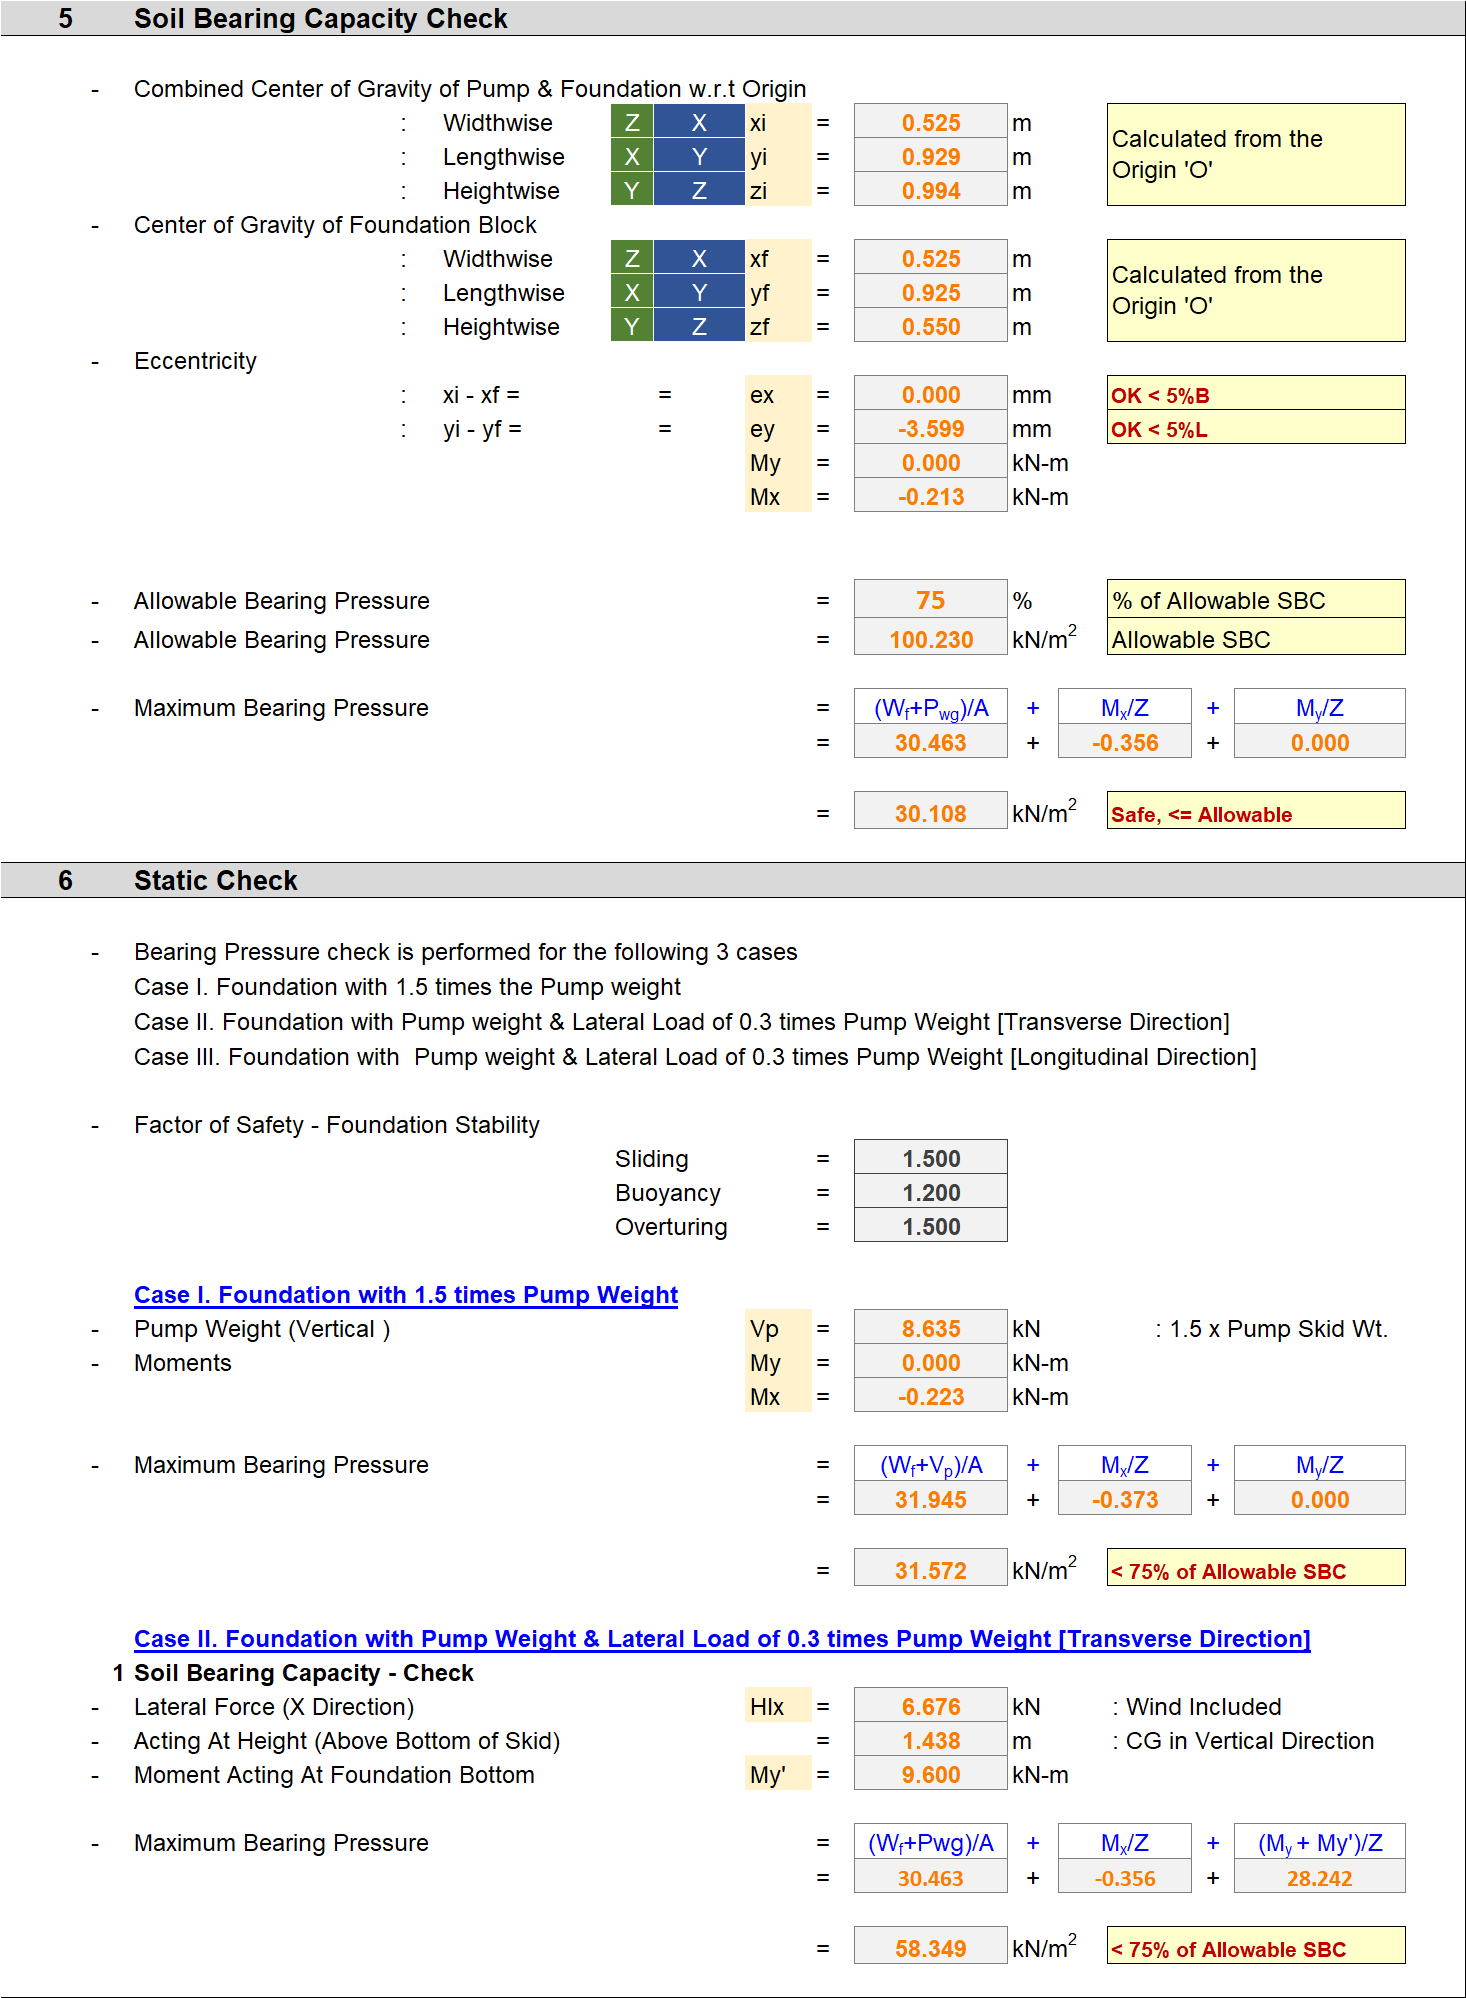
Task: Click the "OK < 5%B" check cell
Action: point(1255,394)
